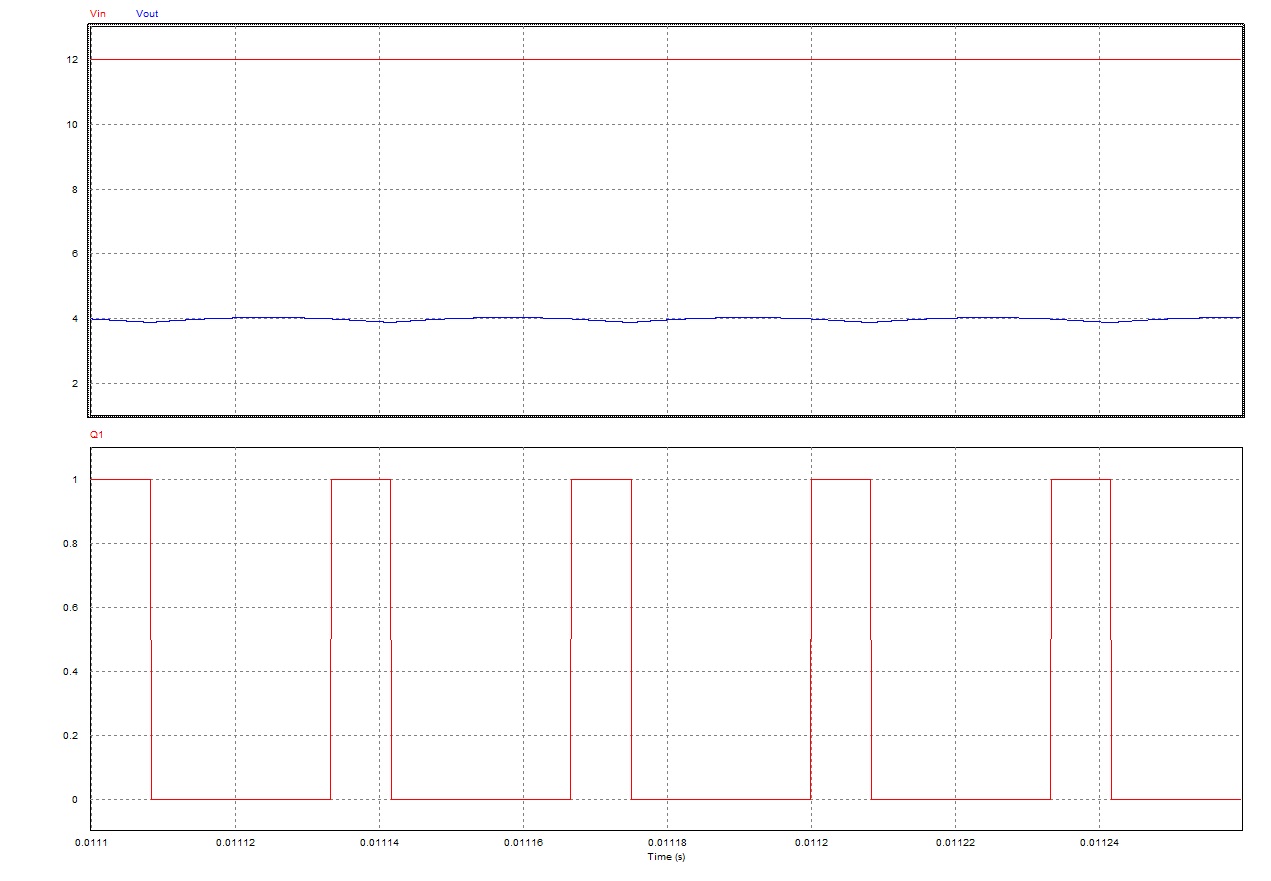Viewport: 1271px width, 881px height.
Task: Click the 0.4 value on Q1 plot axis
Action: pyautogui.click(x=72, y=672)
